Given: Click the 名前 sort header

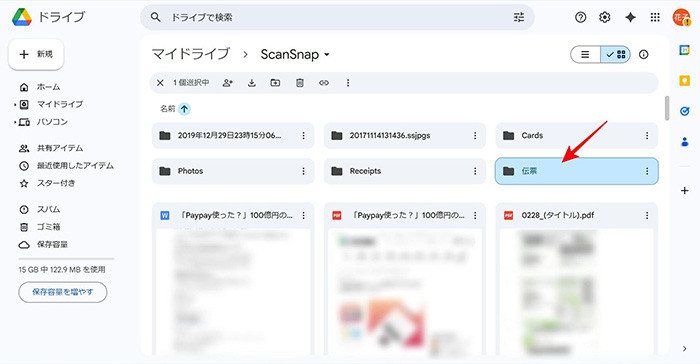Looking at the screenshot, I should tap(168, 109).
